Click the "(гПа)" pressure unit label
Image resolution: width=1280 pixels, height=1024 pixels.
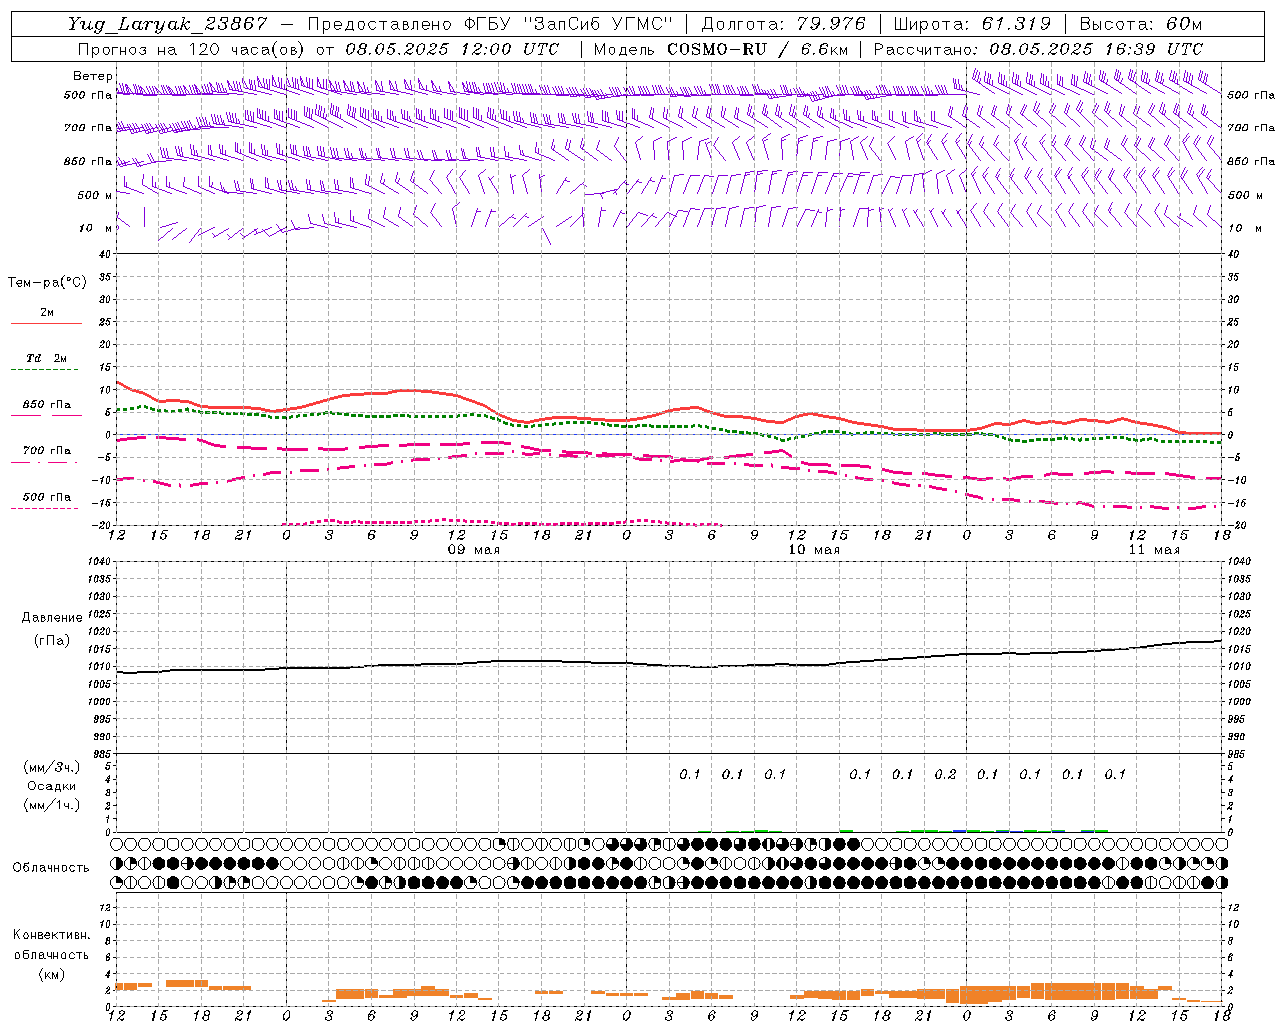(x=51, y=641)
